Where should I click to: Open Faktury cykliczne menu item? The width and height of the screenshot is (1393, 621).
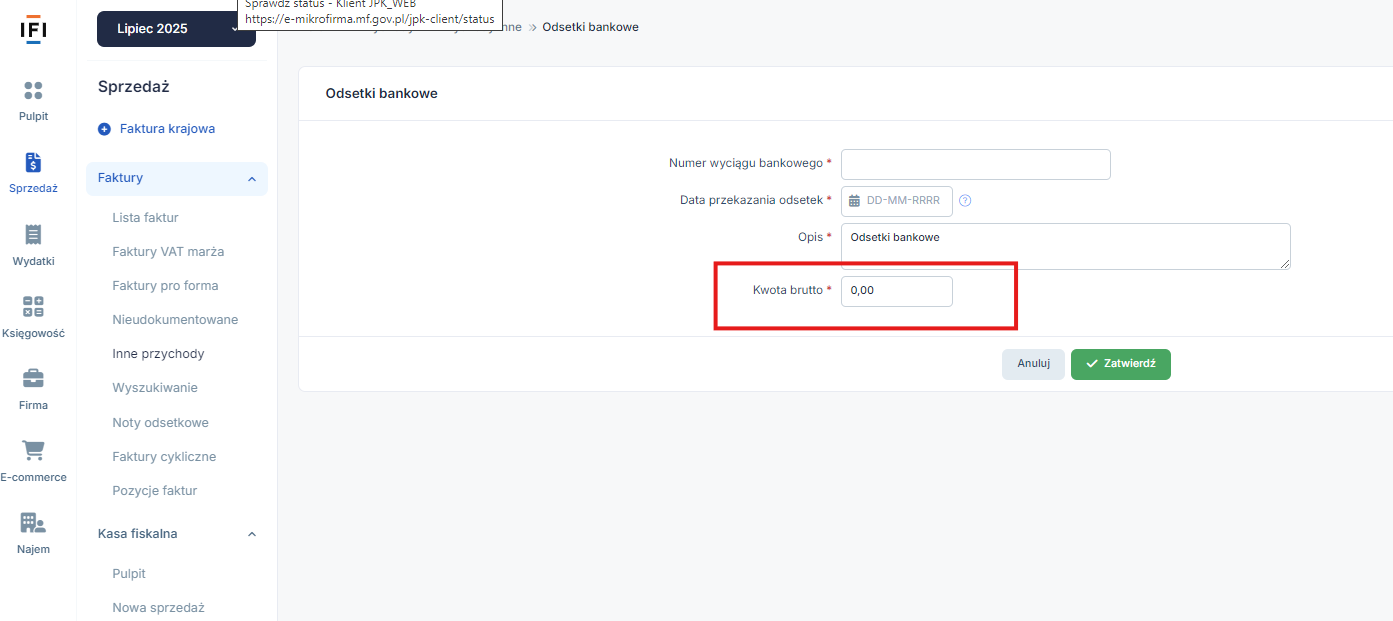click(165, 457)
